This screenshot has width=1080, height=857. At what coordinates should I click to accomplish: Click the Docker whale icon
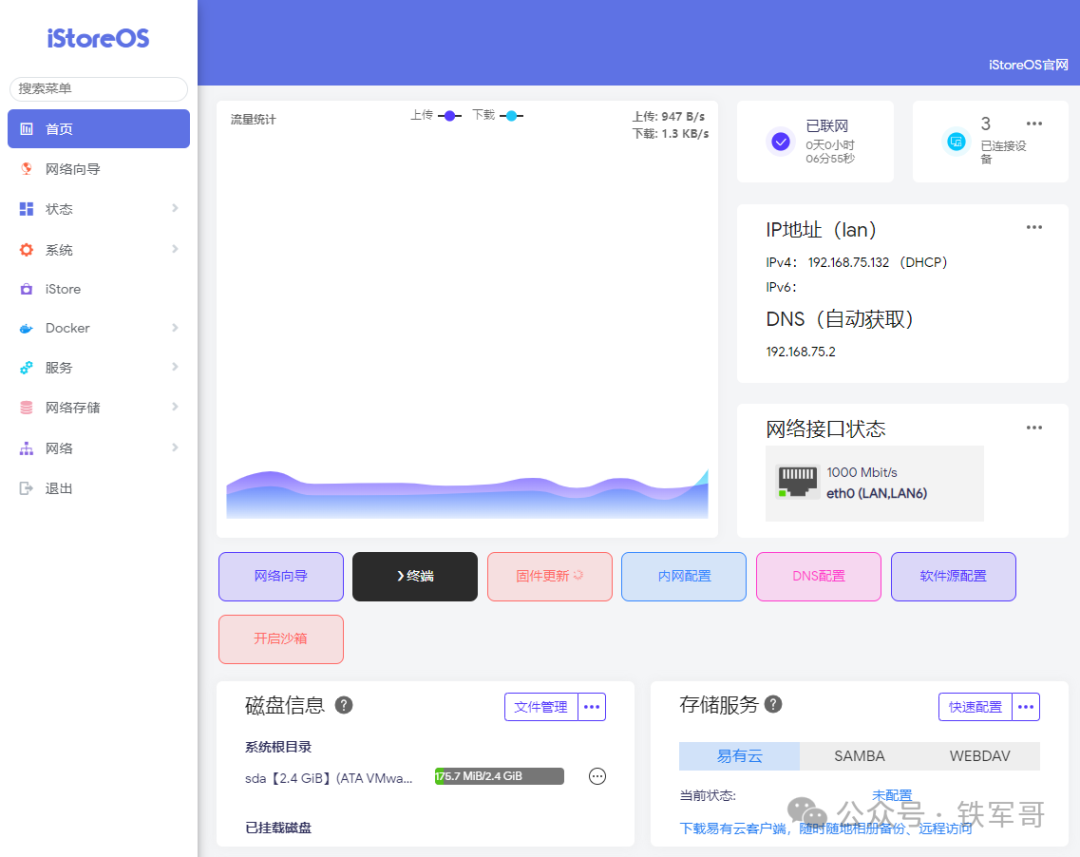coord(26,329)
